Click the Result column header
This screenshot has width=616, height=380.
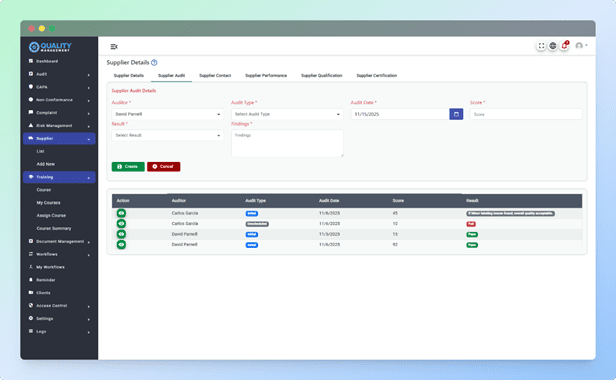[x=472, y=200]
